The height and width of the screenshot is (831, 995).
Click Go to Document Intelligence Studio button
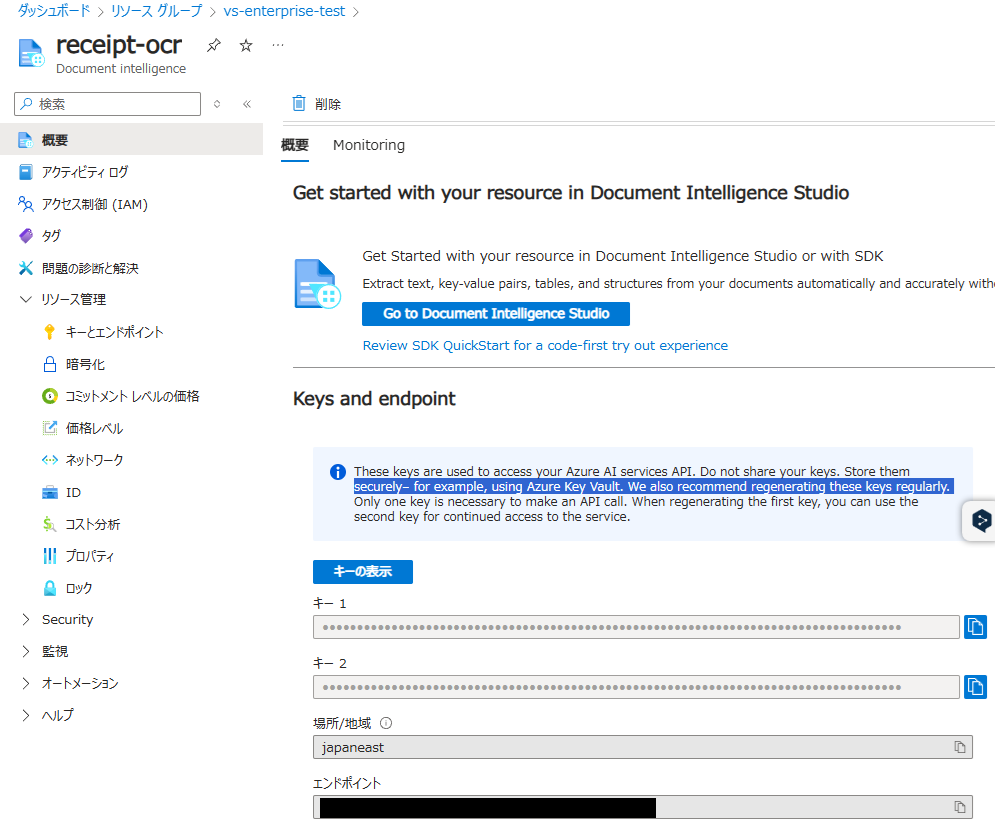496,314
